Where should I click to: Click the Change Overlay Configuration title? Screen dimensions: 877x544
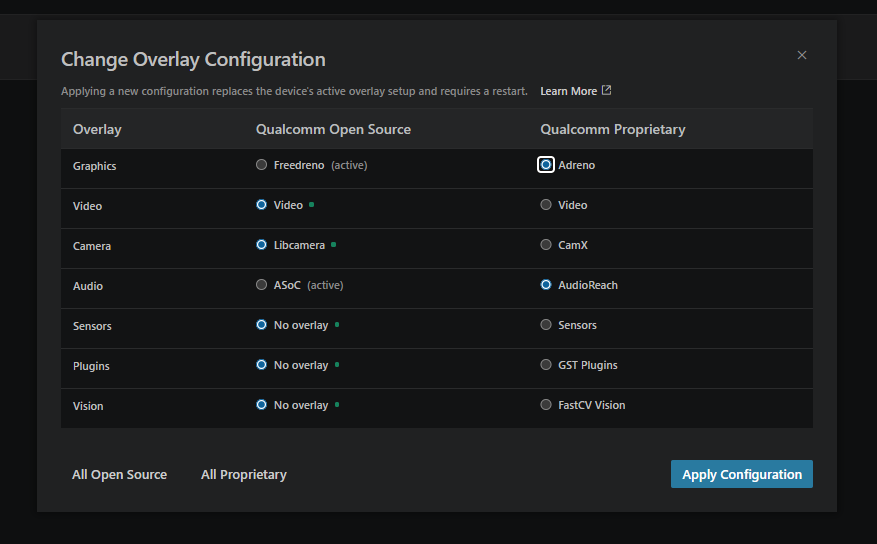coord(193,59)
